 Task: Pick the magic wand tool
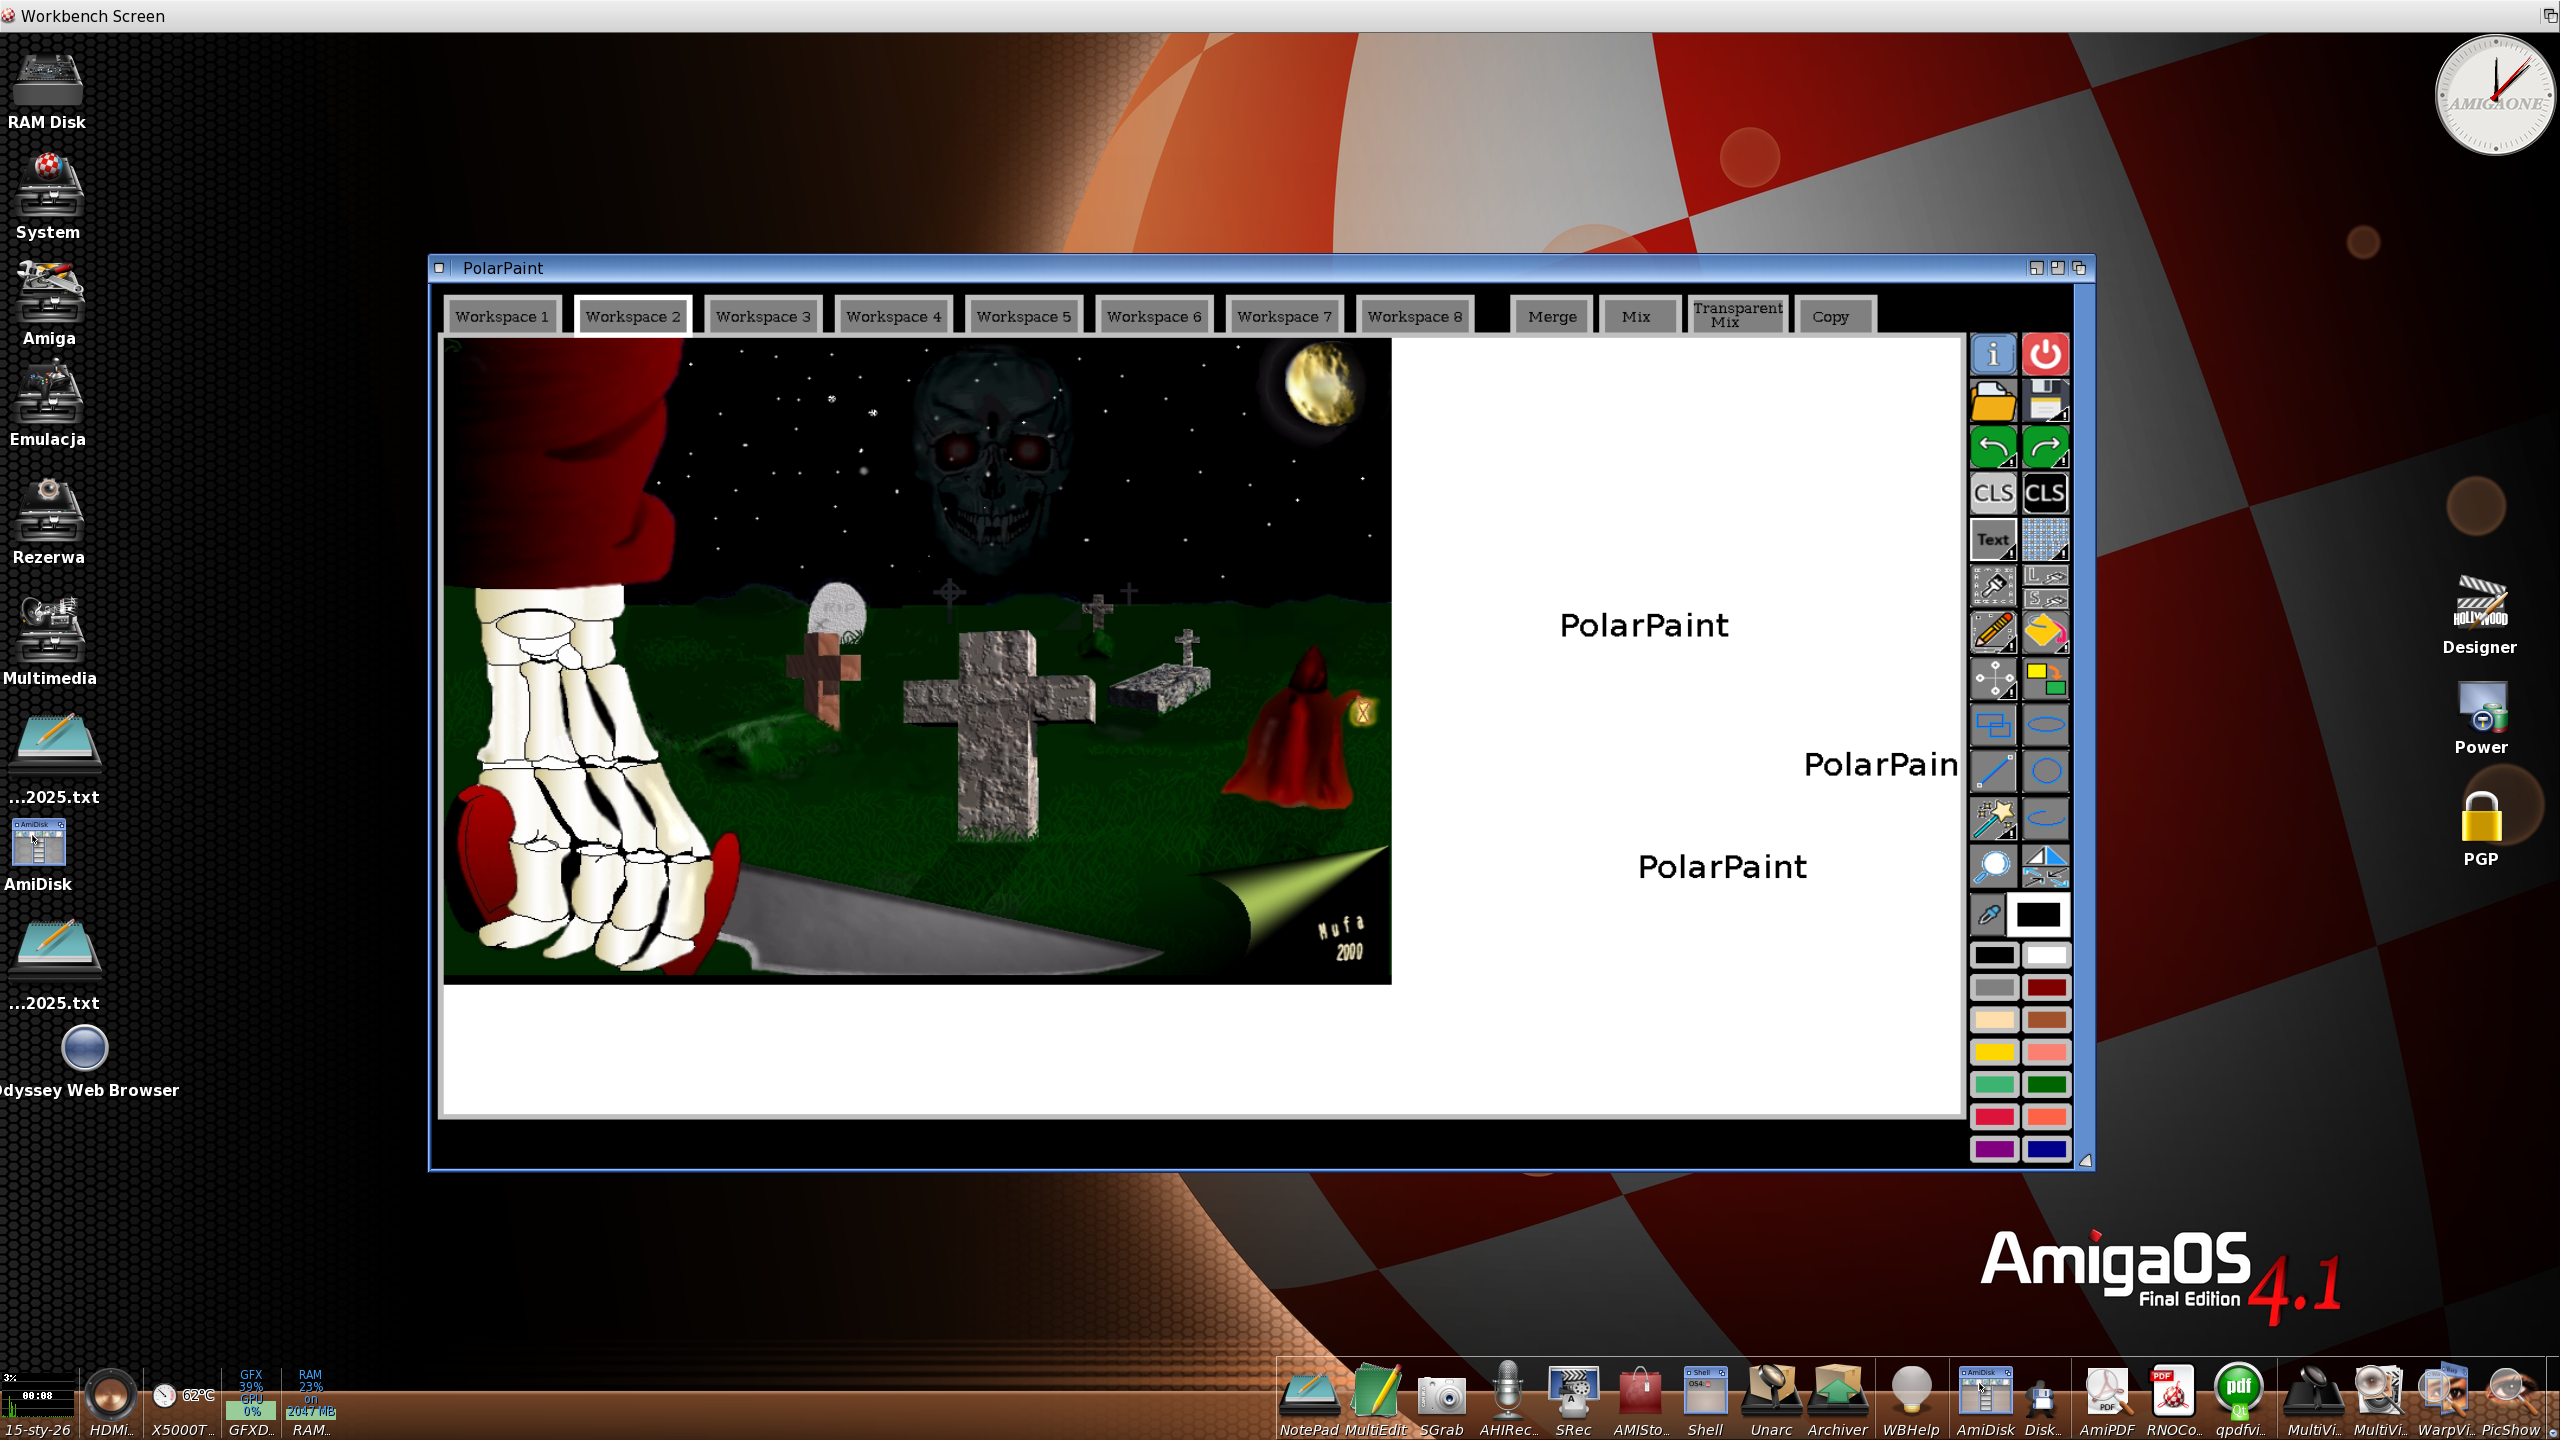pos(1992,819)
